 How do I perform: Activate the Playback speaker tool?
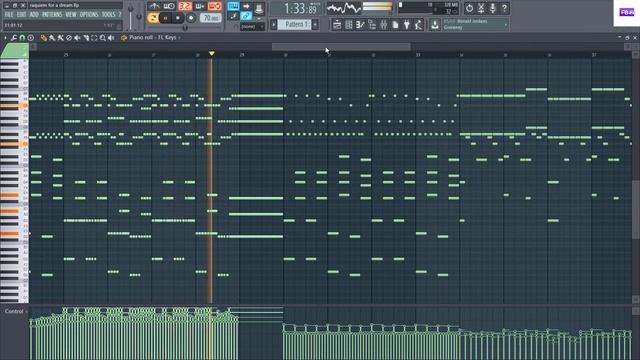(x=111, y=38)
